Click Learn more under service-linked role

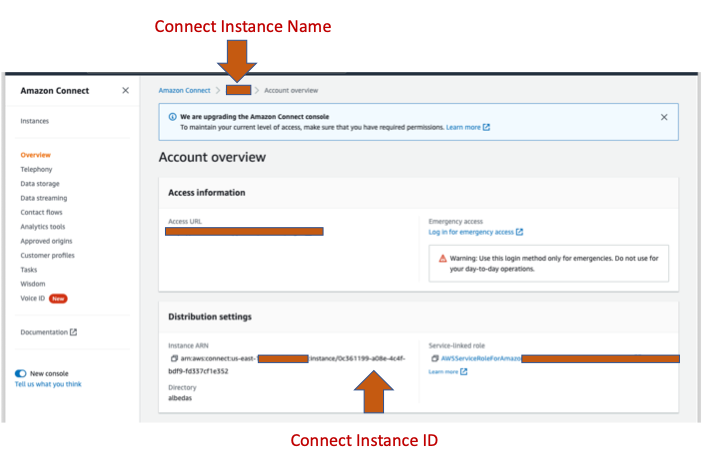[x=443, y=372]
